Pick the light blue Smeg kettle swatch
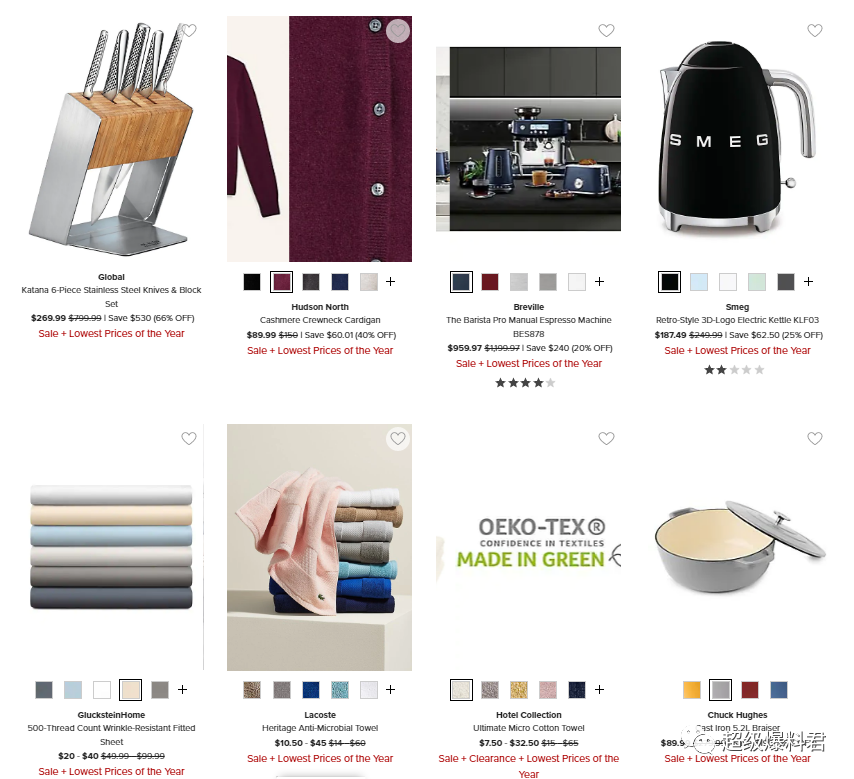 tap(699, 282)
